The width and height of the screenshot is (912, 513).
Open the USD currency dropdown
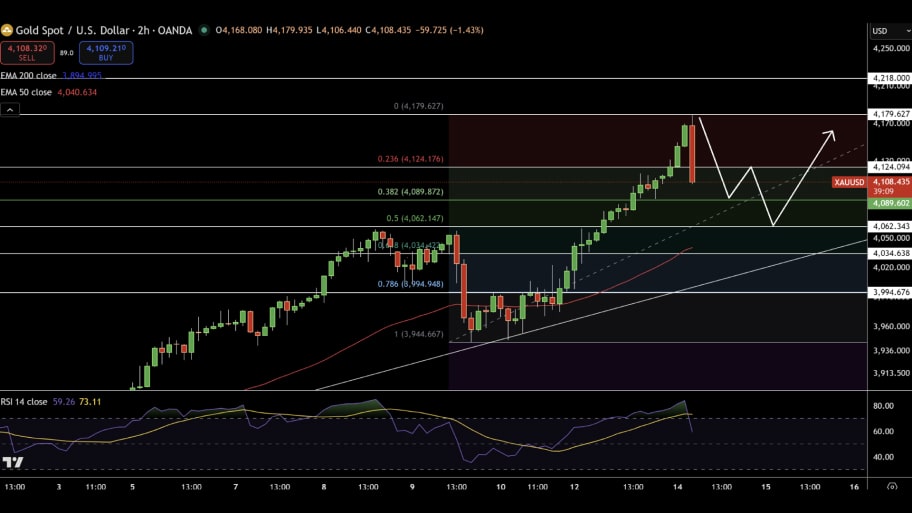click(887, 31)
